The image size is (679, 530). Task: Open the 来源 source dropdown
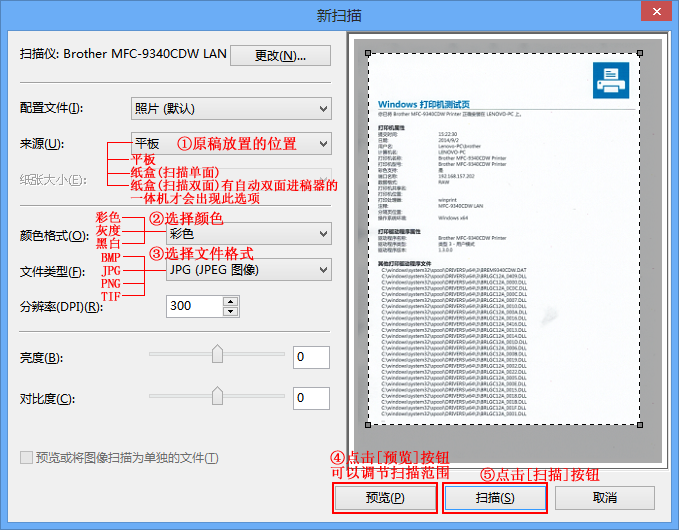point(231,143)
